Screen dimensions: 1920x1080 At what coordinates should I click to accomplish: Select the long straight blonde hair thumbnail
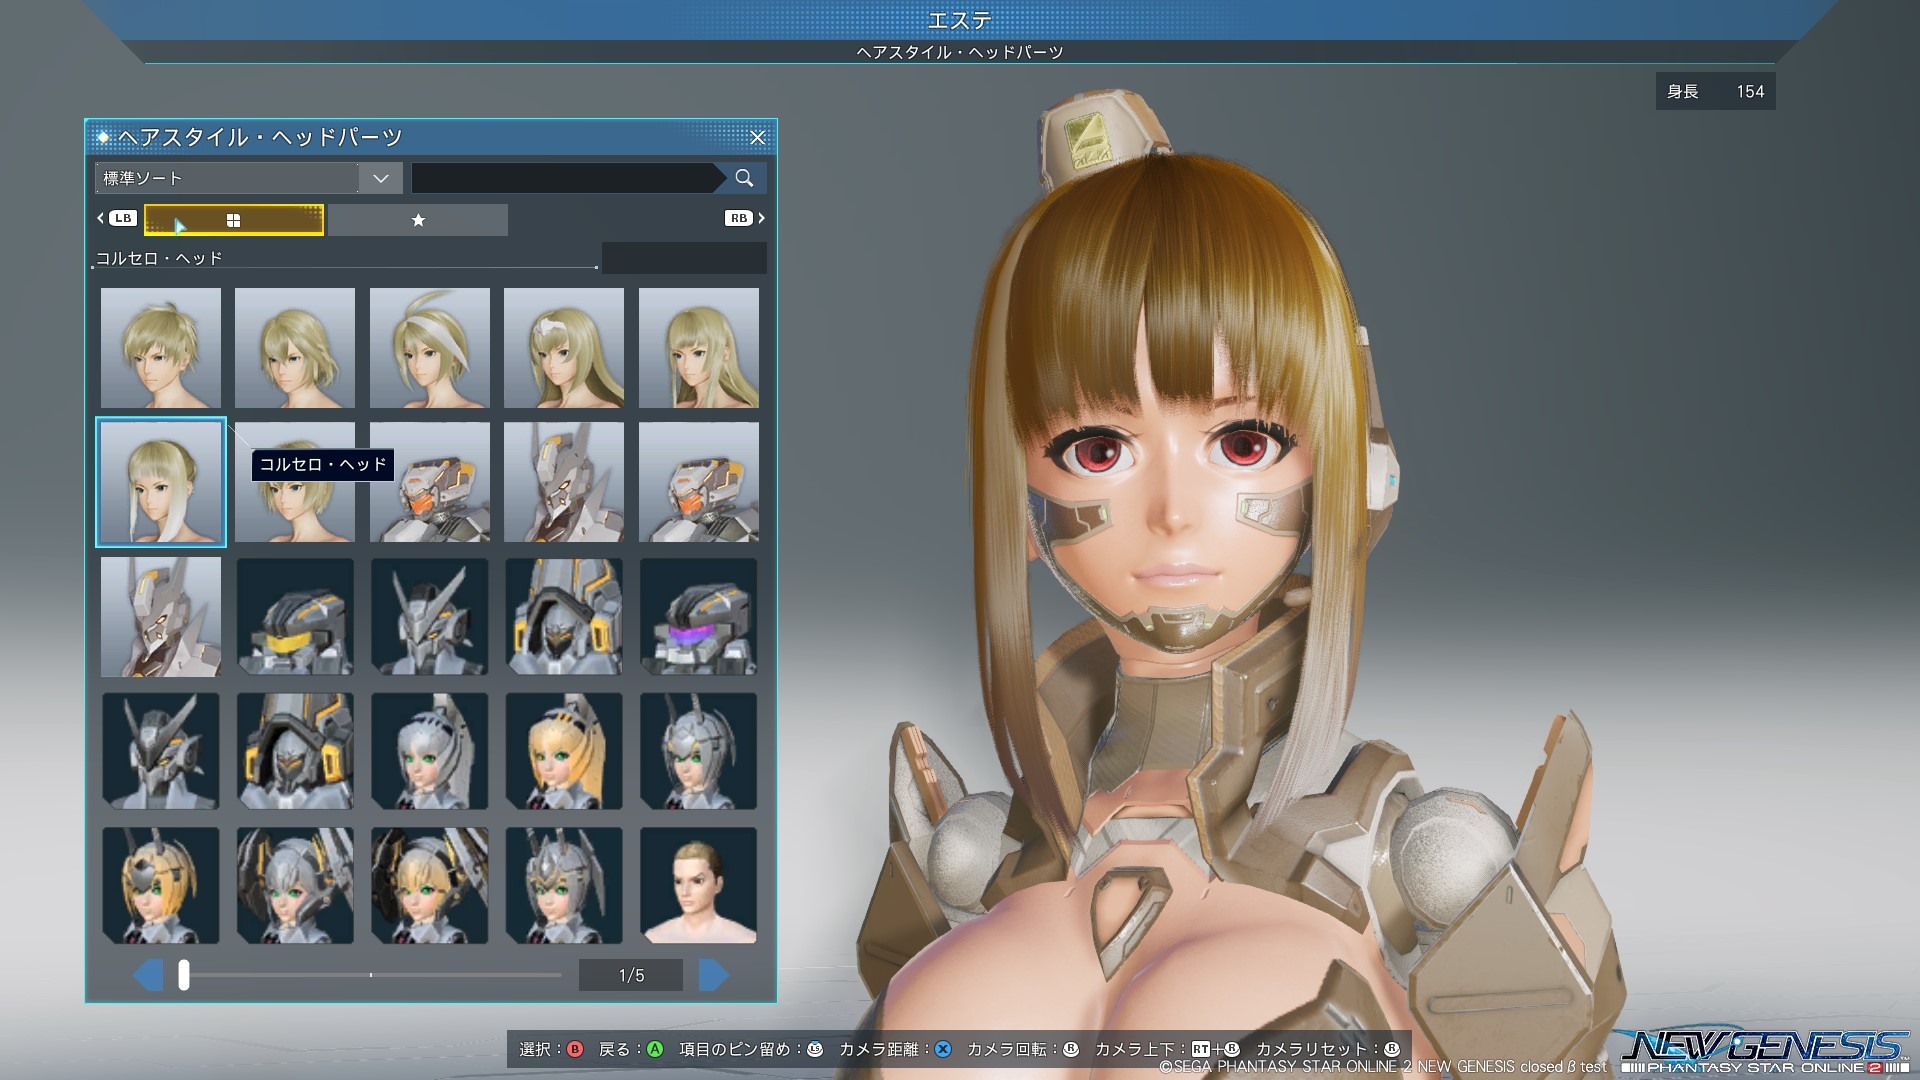tap(698, 348)
